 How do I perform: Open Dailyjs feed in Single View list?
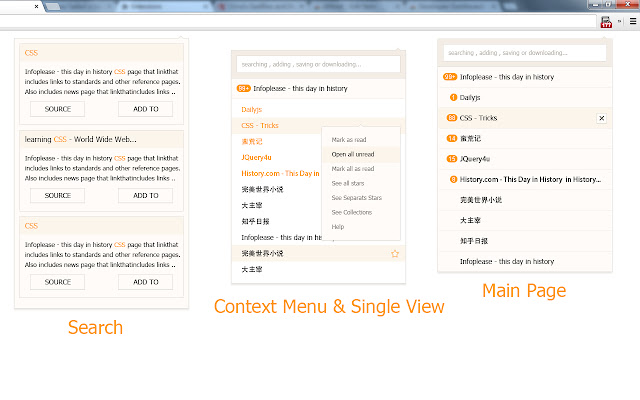pyautogui.click(x=252, y=109)
